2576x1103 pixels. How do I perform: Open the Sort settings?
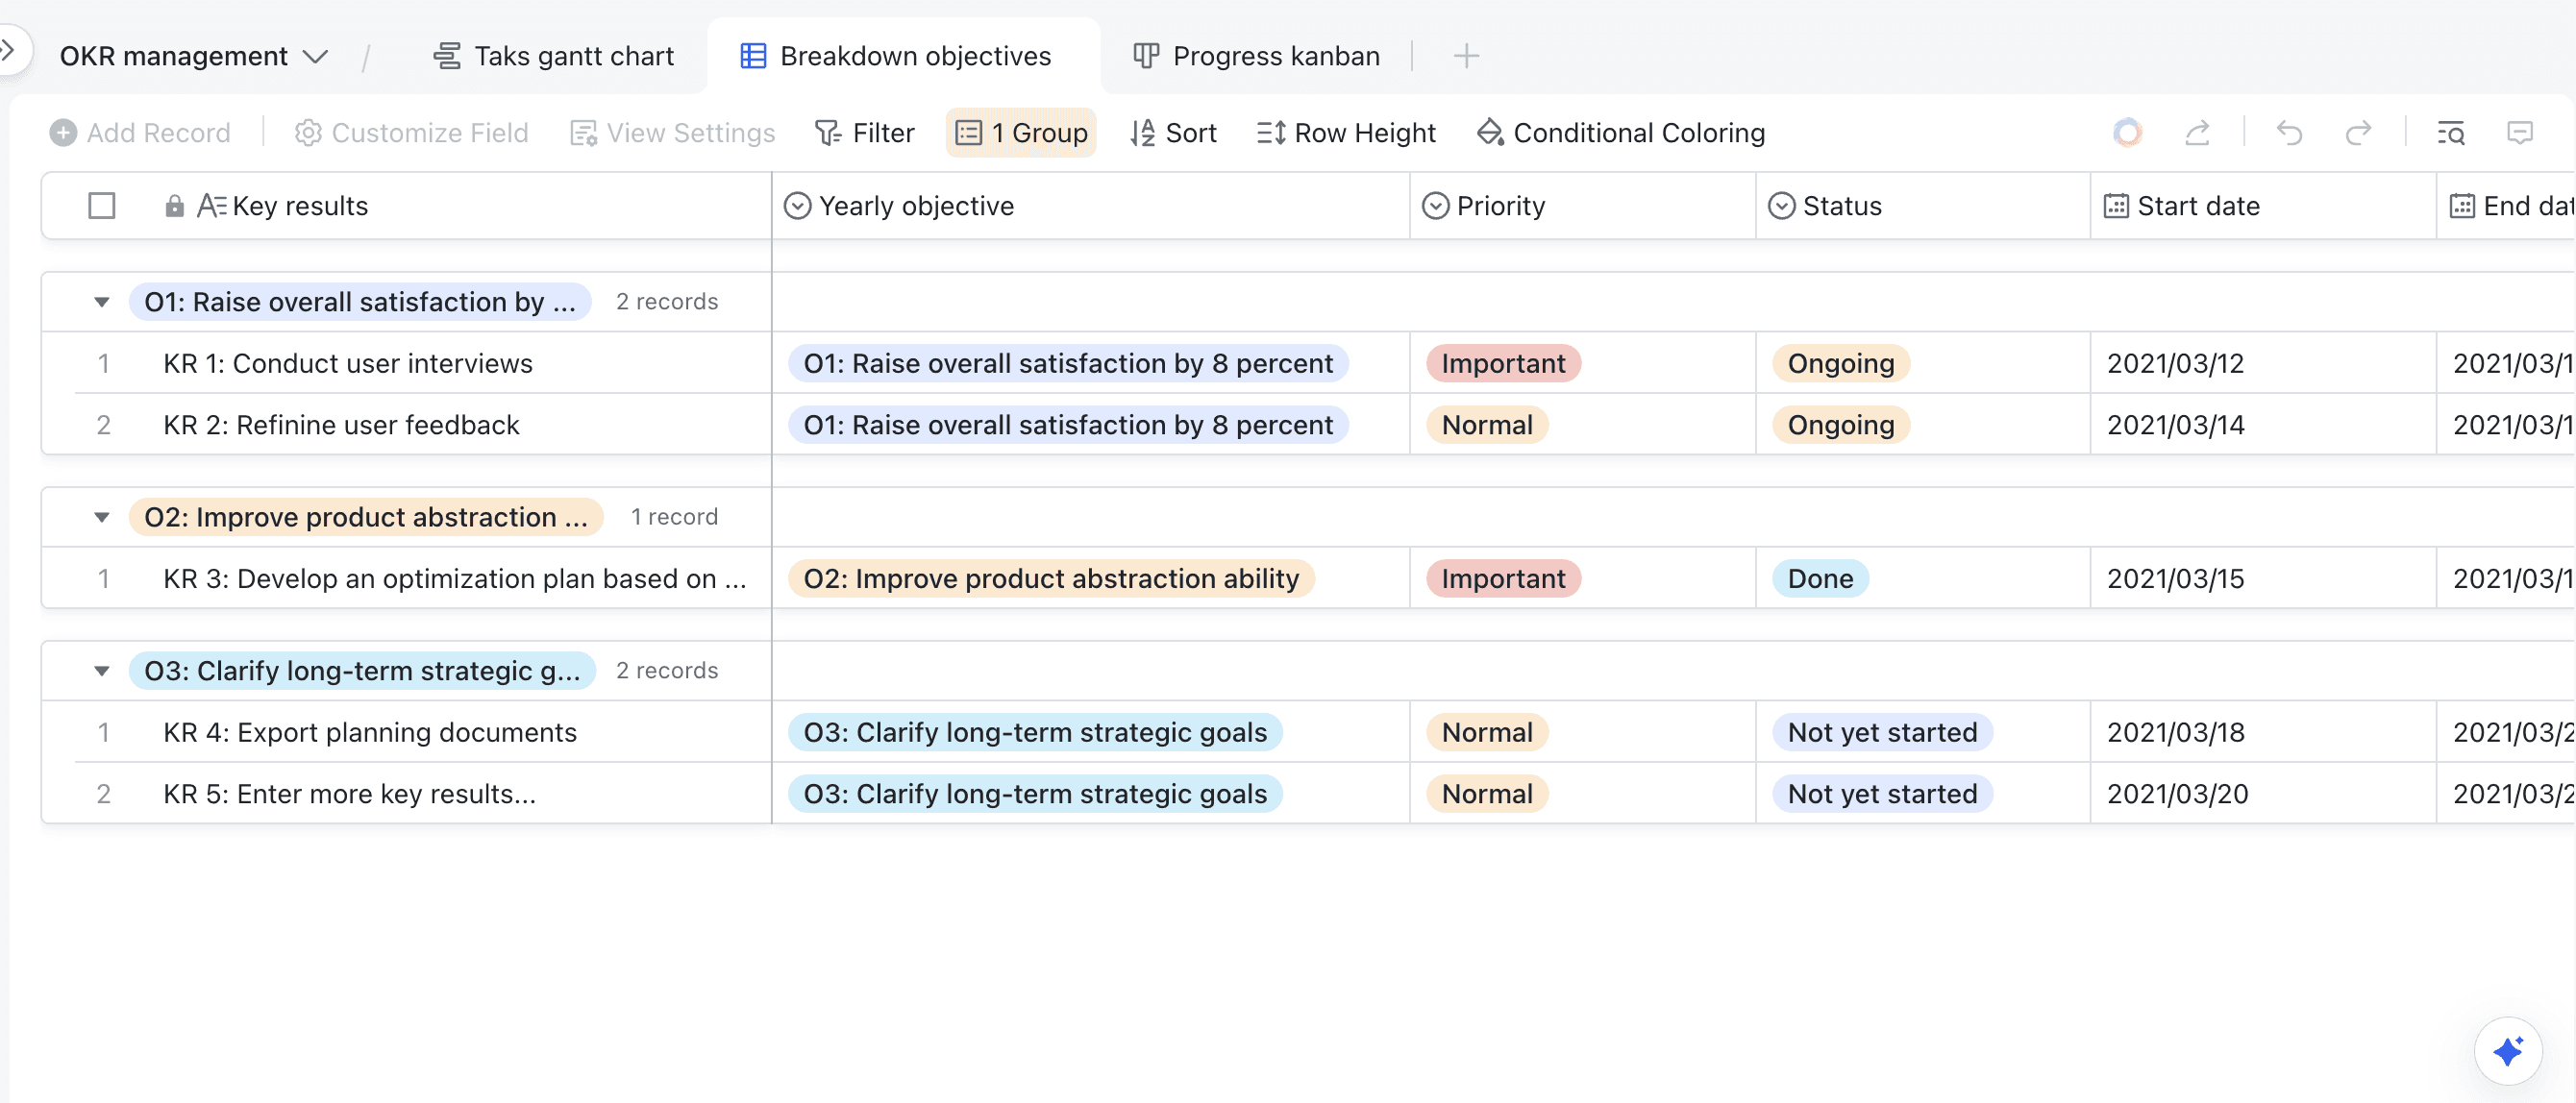[1173, 133]
